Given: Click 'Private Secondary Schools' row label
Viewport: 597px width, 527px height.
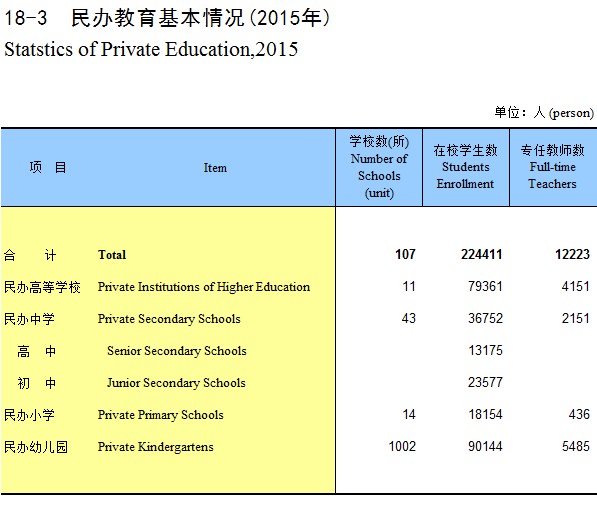Looking at the screenshot, I should click(169, 319).
